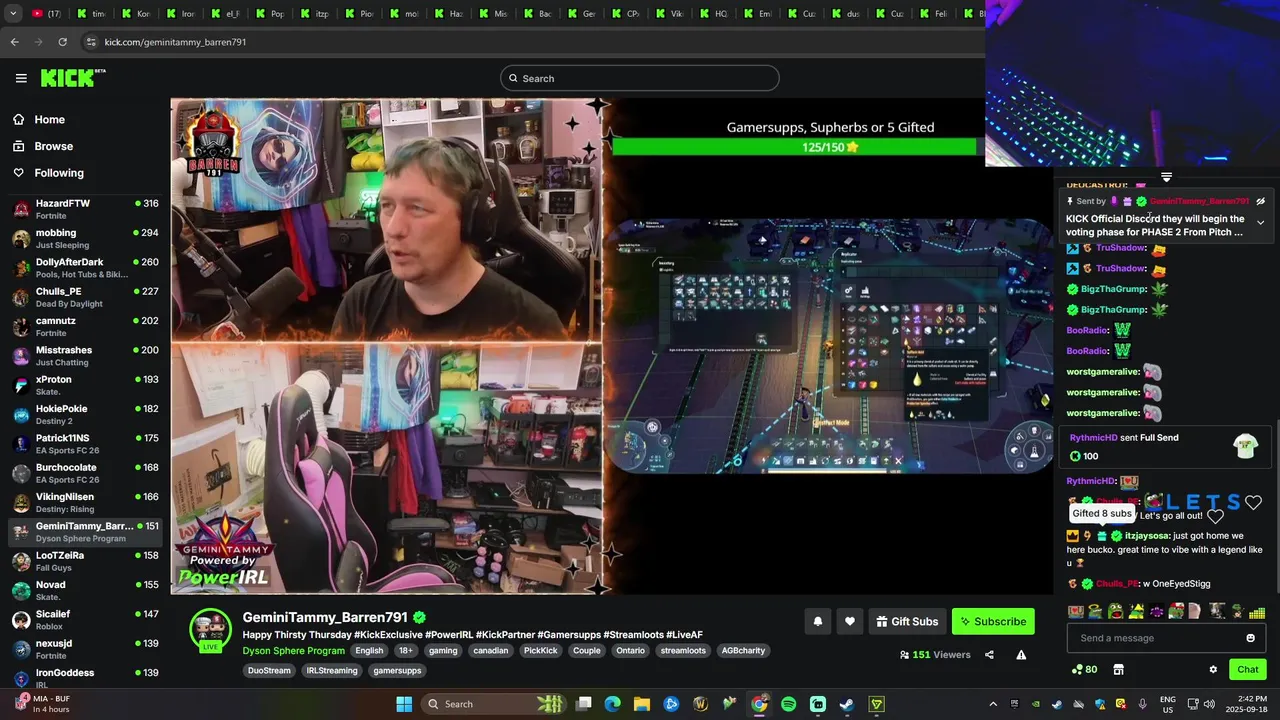Select the AGBcharity tag
The image size is (1280, 720).
(x=743, y=651)
